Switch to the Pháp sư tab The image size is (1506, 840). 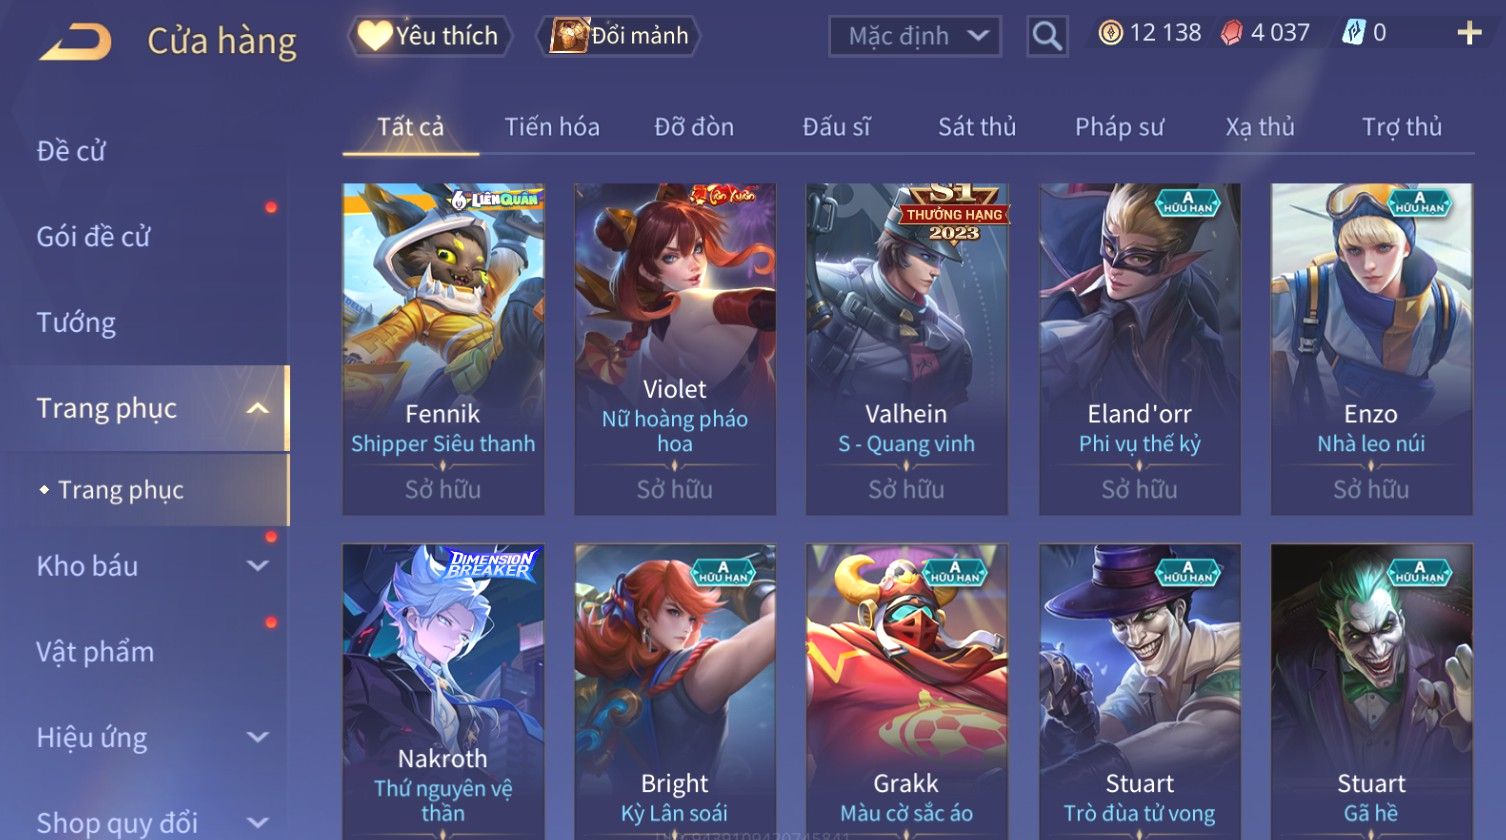tap(1119, 127)
